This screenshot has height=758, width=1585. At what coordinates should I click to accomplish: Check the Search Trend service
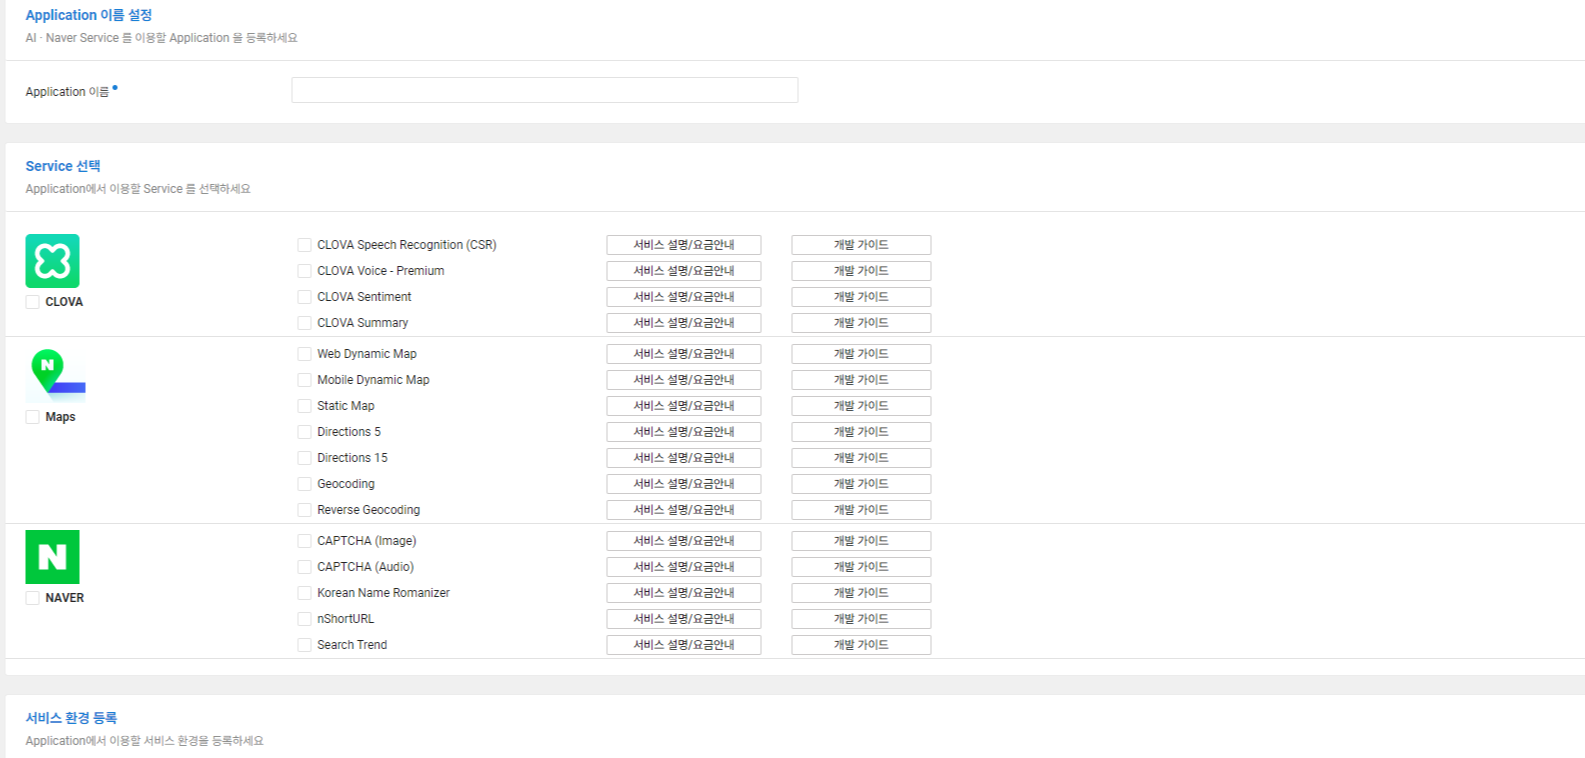click(x=304, y=645)
